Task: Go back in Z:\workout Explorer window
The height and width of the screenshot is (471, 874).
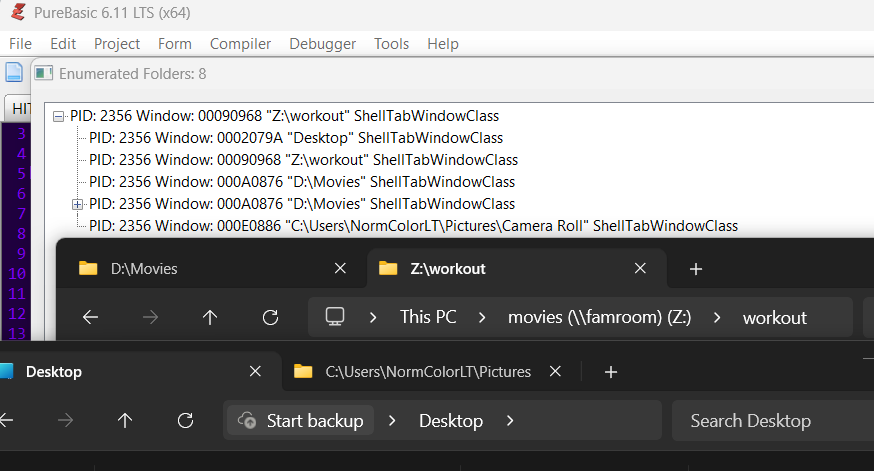Action: [90, 317]
